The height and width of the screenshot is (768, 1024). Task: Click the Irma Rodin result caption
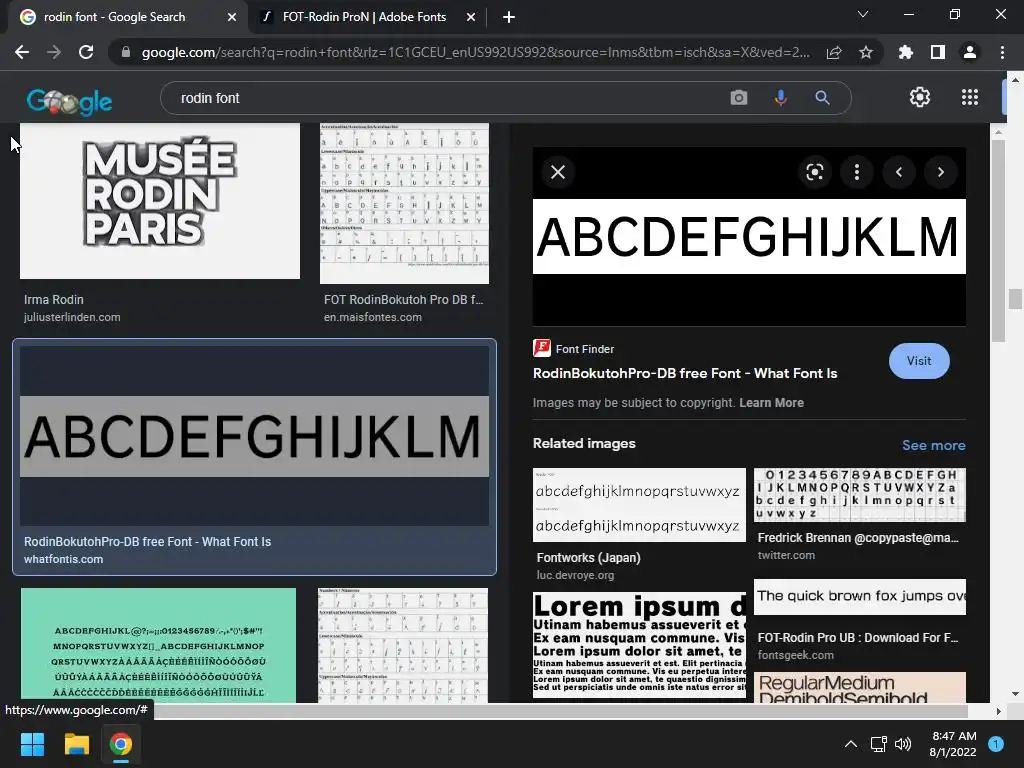point(54,299)
